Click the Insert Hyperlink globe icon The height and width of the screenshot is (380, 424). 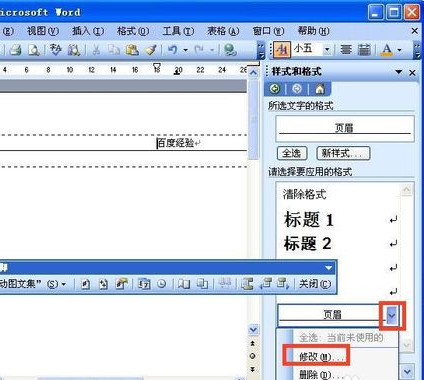pos(230,50)
